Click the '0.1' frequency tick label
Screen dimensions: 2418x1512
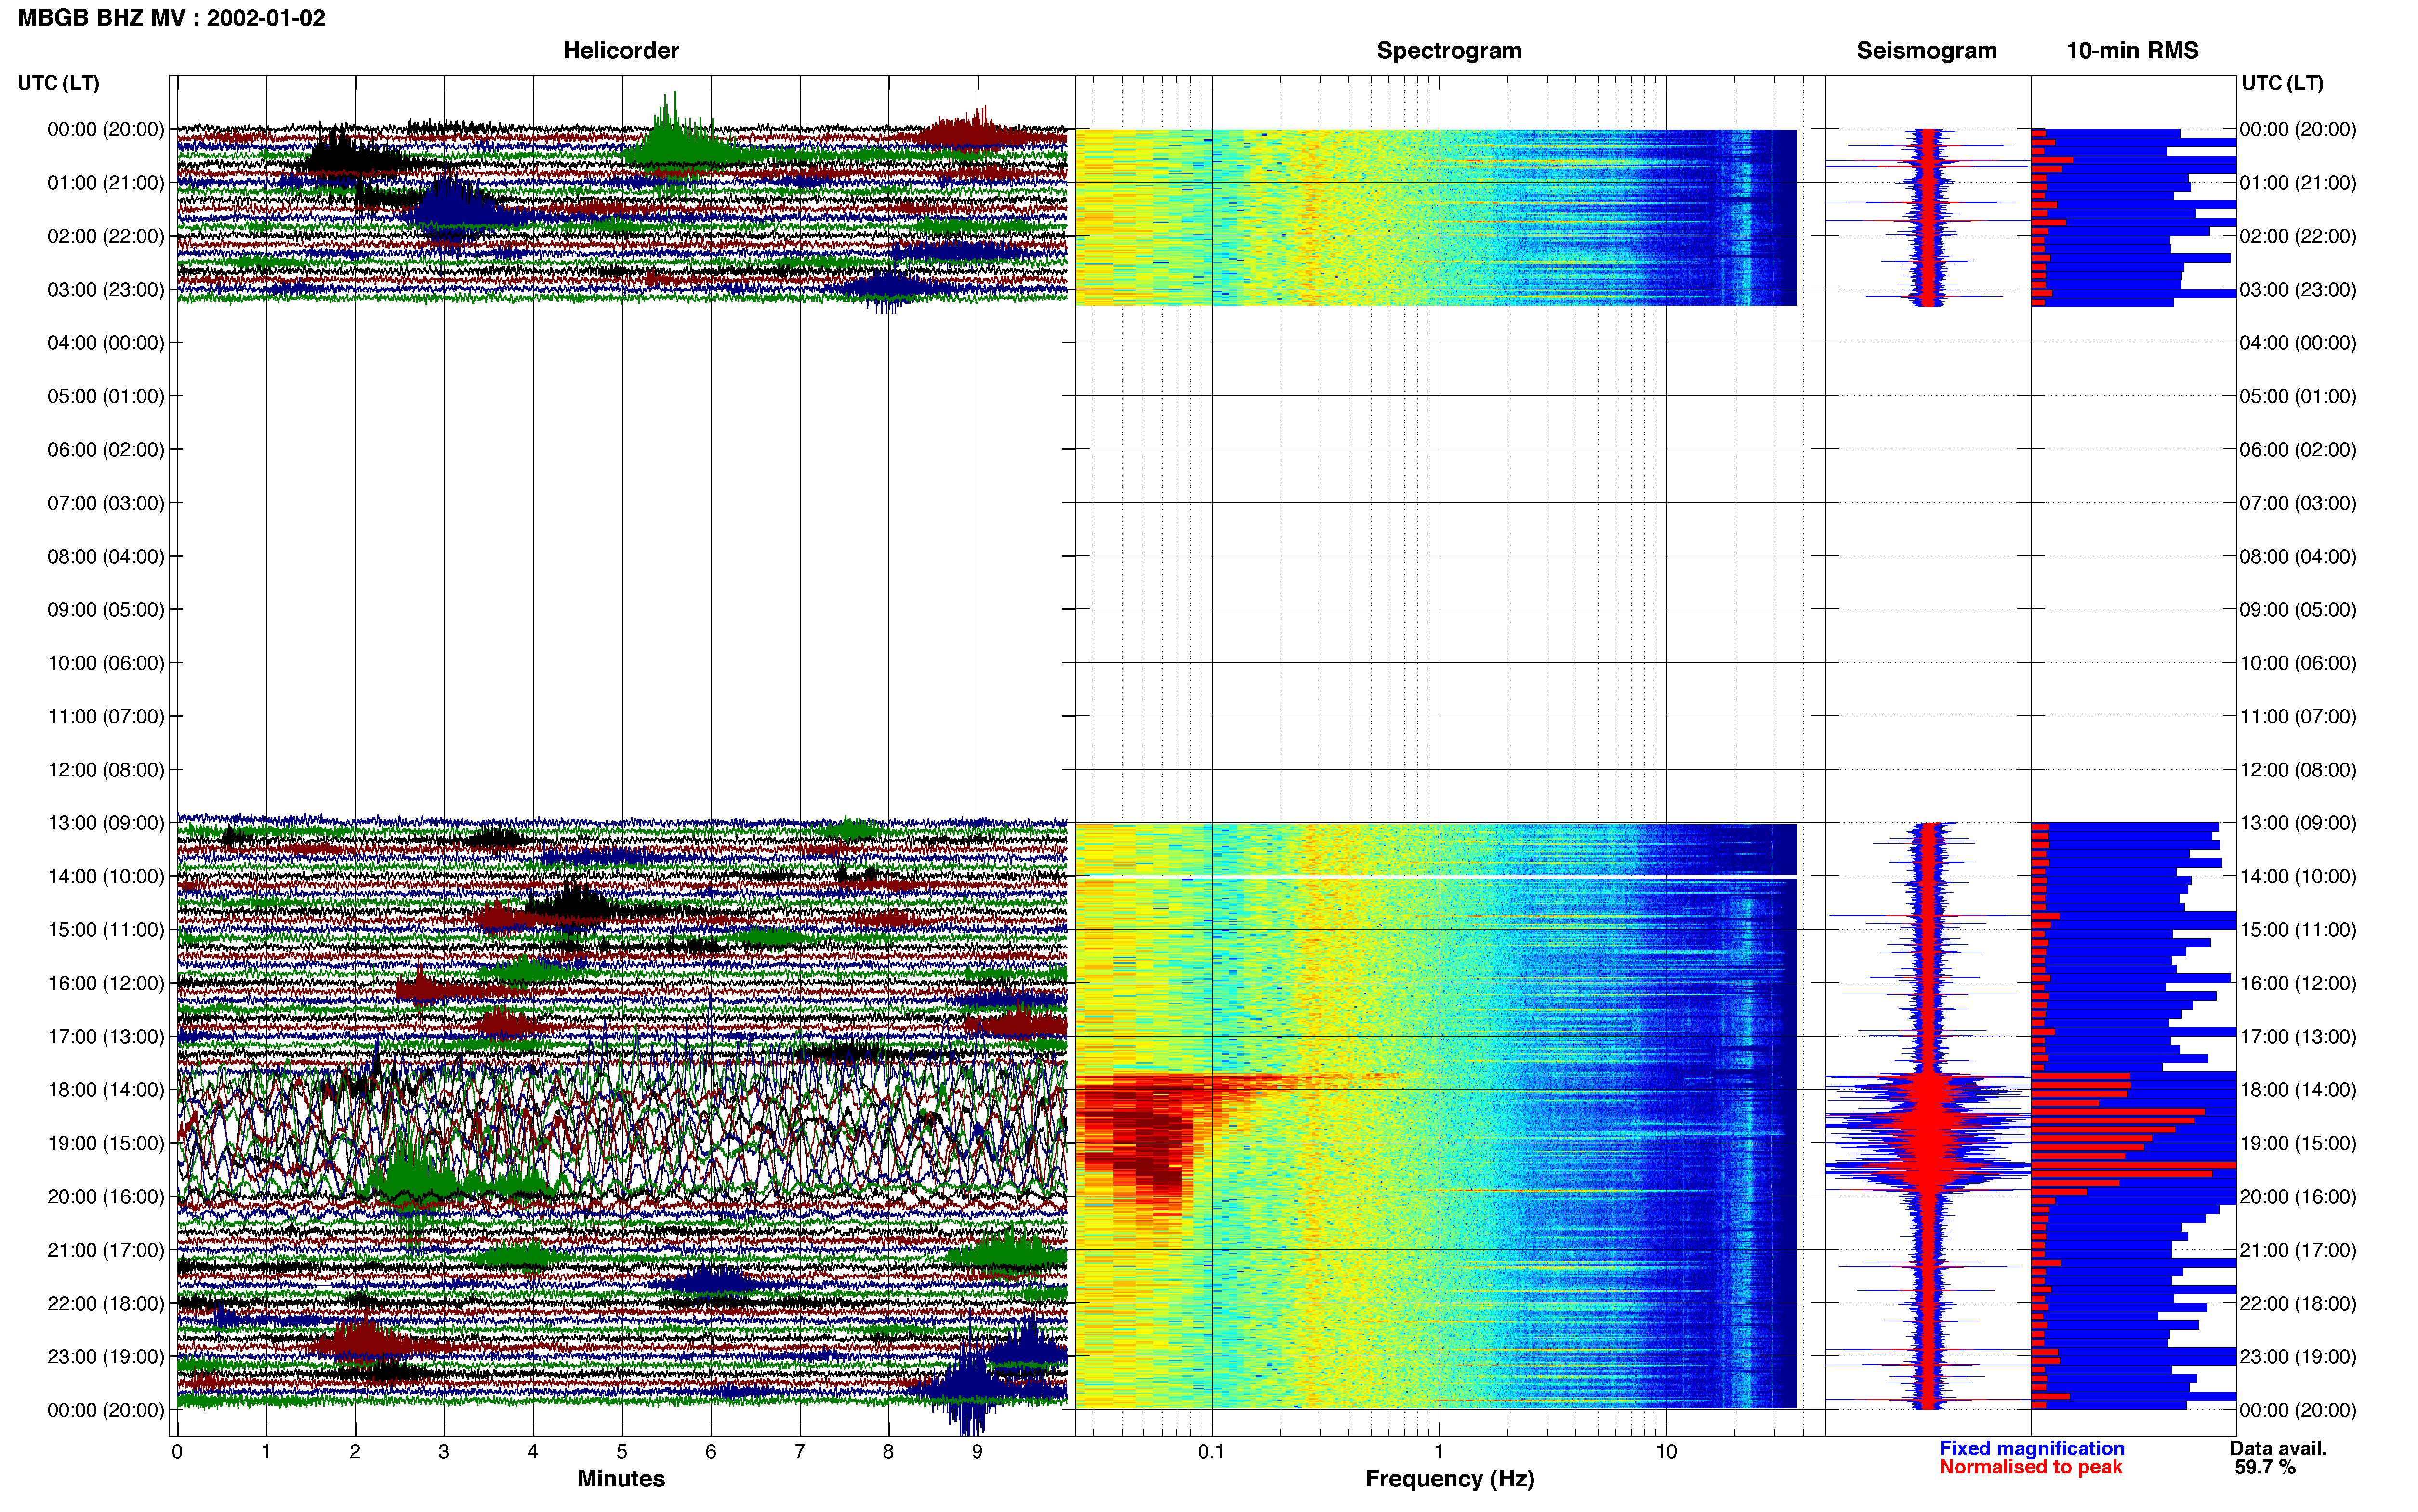point(1211,1452)
